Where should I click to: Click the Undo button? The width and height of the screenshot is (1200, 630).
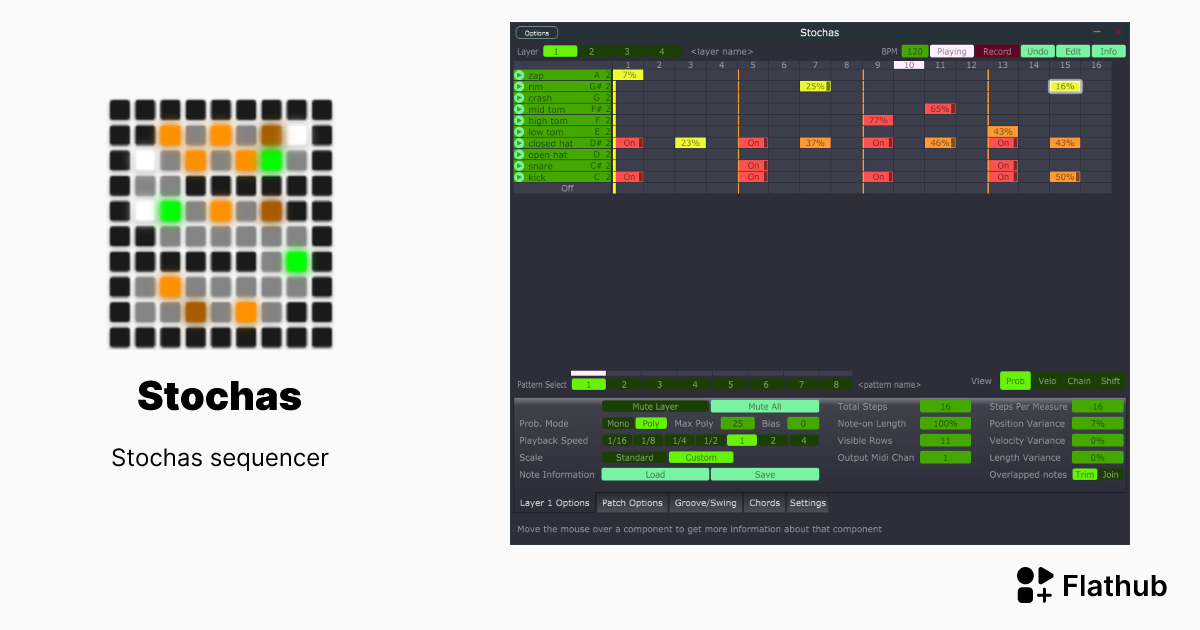1037,51
